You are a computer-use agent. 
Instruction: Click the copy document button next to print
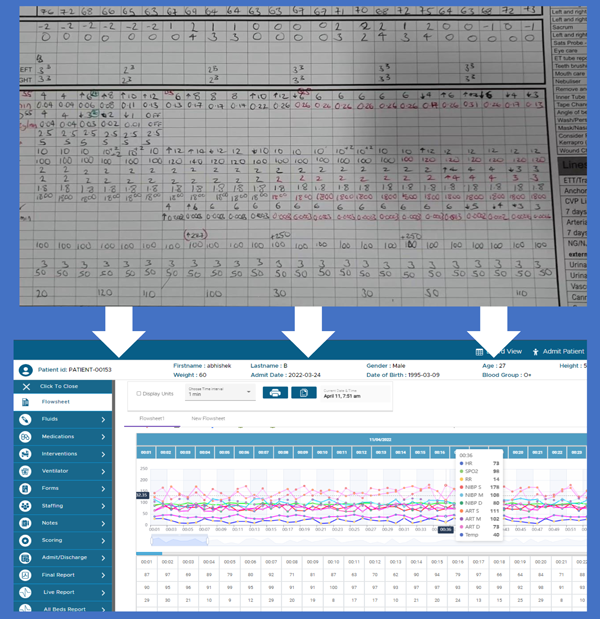304,393
